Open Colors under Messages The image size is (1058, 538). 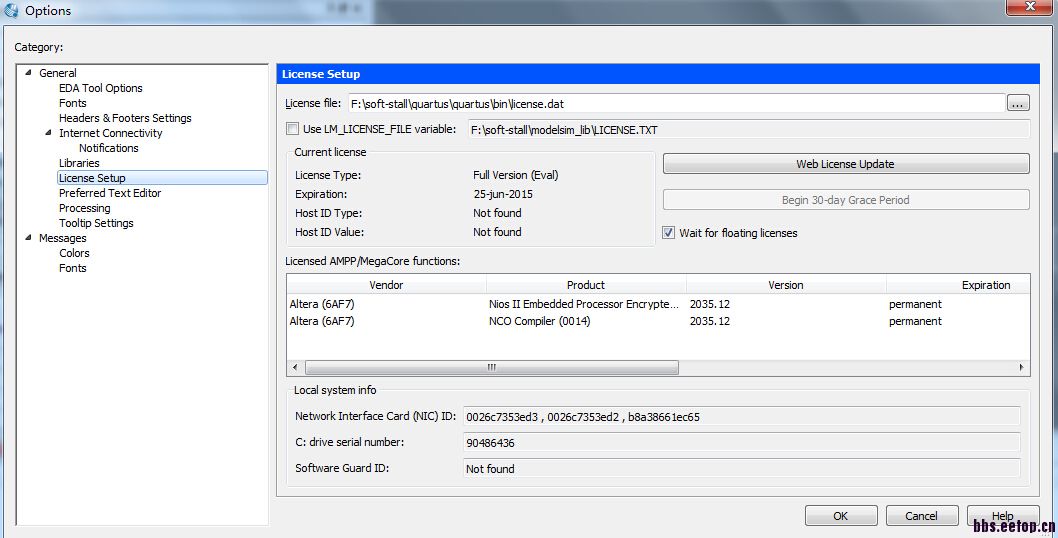74,252
